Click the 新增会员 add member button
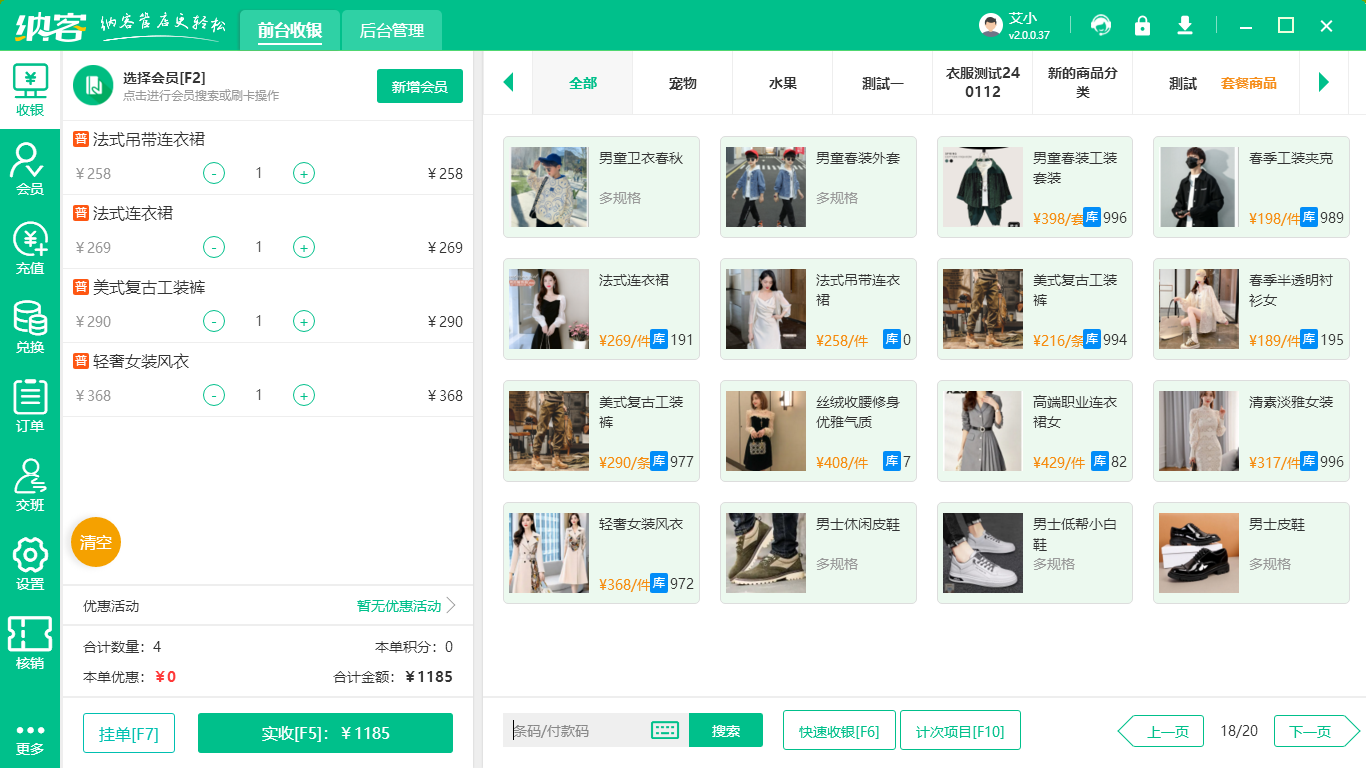 click(x=419, y=87)
